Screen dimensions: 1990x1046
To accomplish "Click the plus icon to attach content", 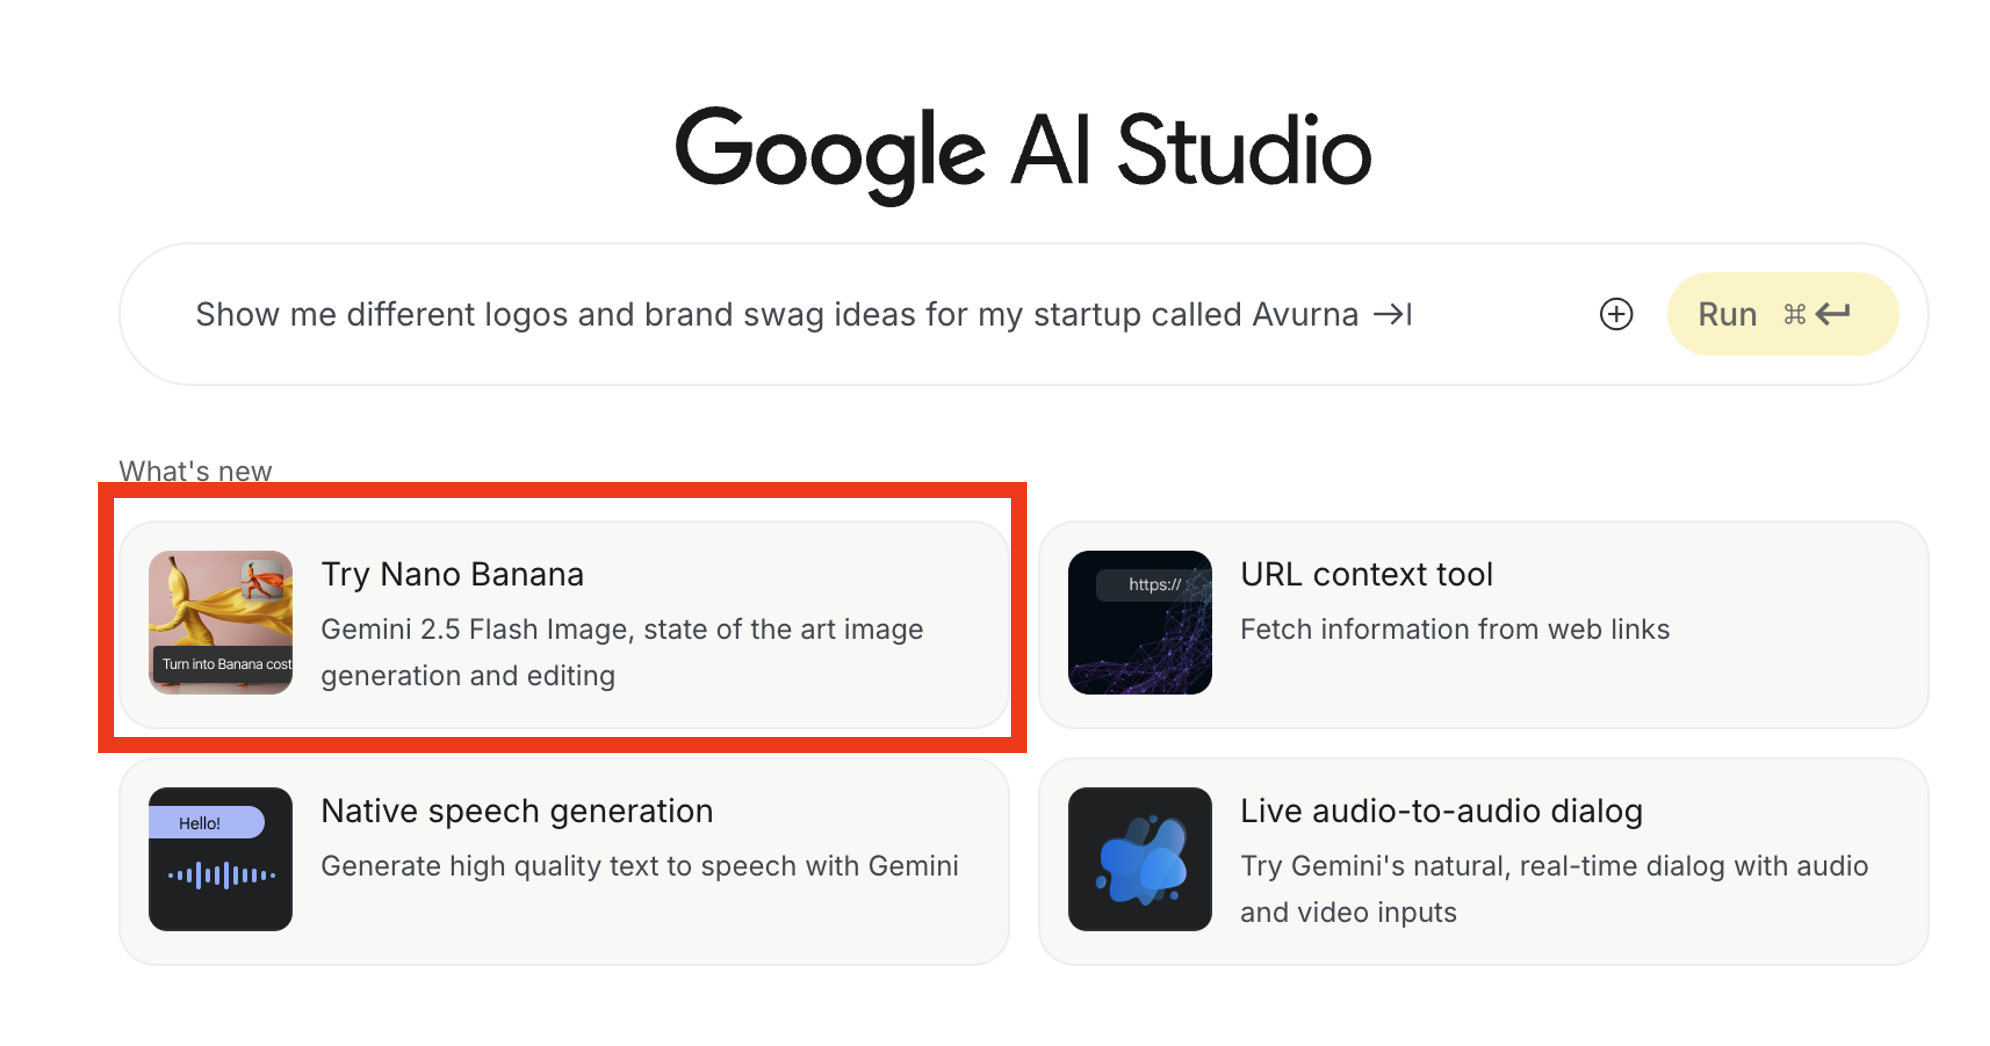I will click(1616, 313).
